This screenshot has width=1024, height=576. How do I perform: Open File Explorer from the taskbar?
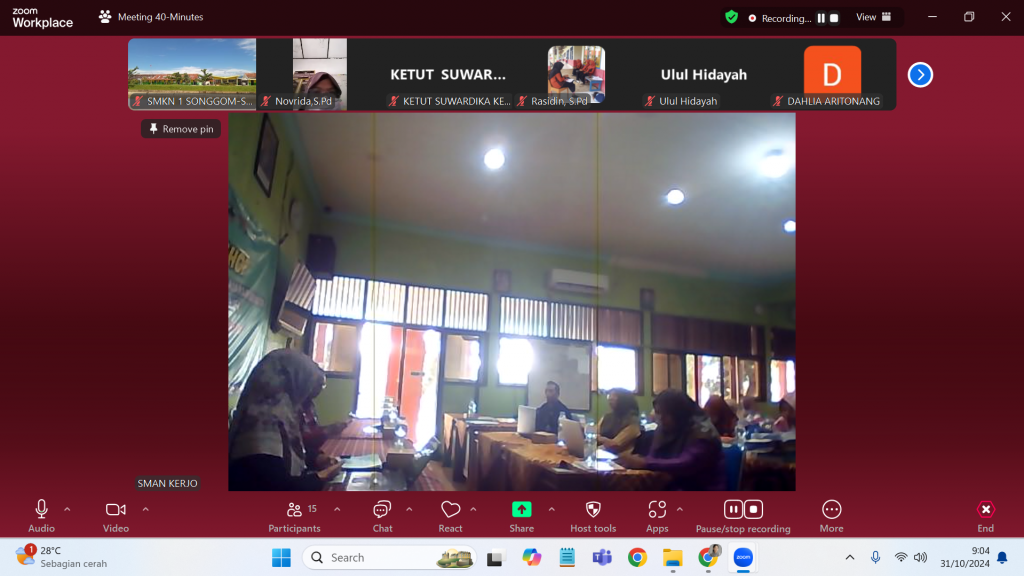click(673, 558)
